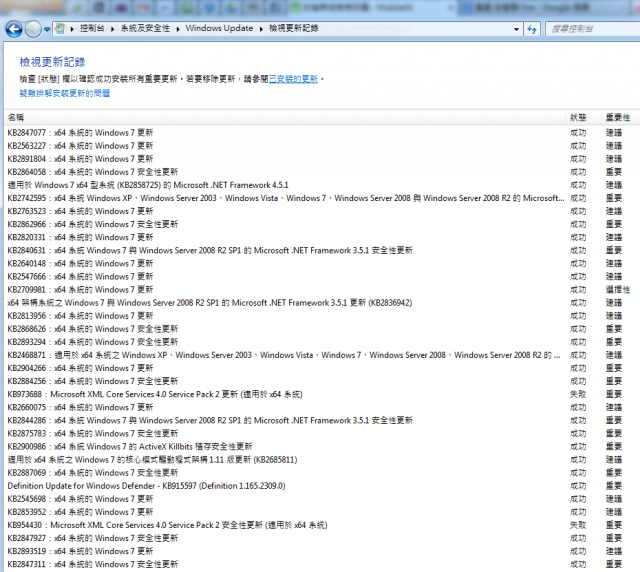Select the KB2709981 update row
This screenshot has width=640, height=572.
point(320,289)
